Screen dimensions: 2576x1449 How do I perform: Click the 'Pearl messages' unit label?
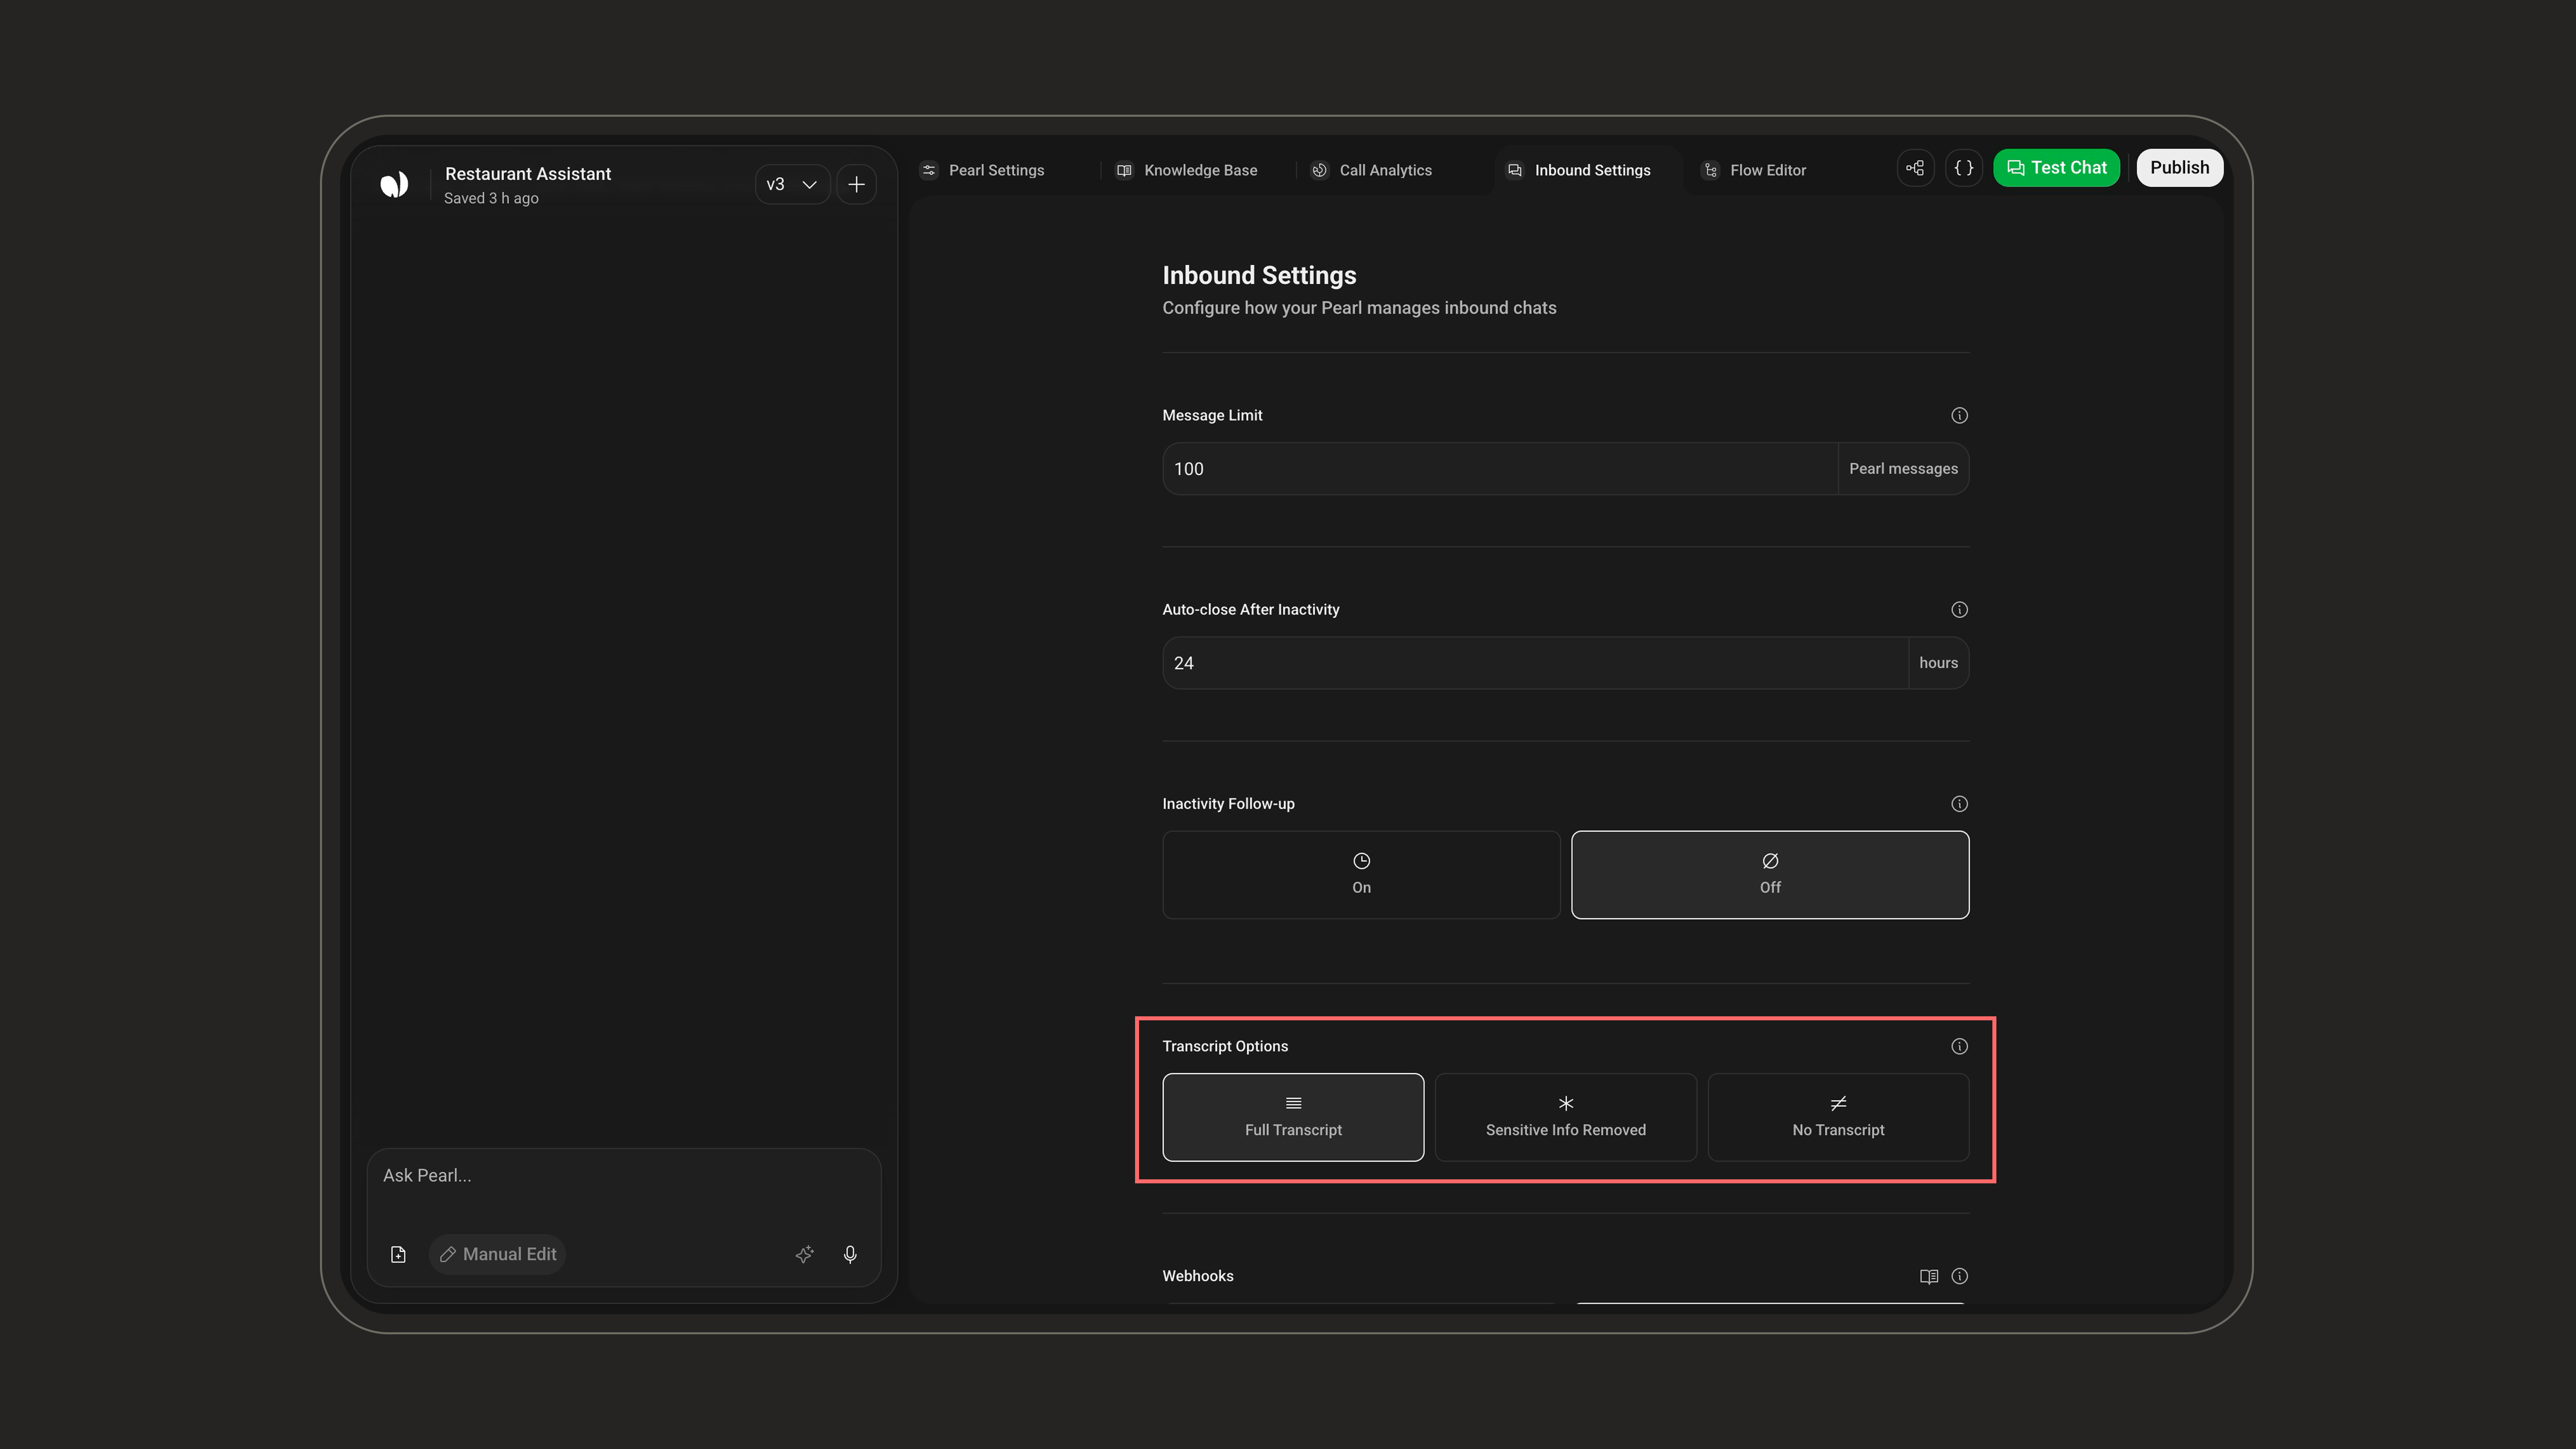click(1903, 469)
